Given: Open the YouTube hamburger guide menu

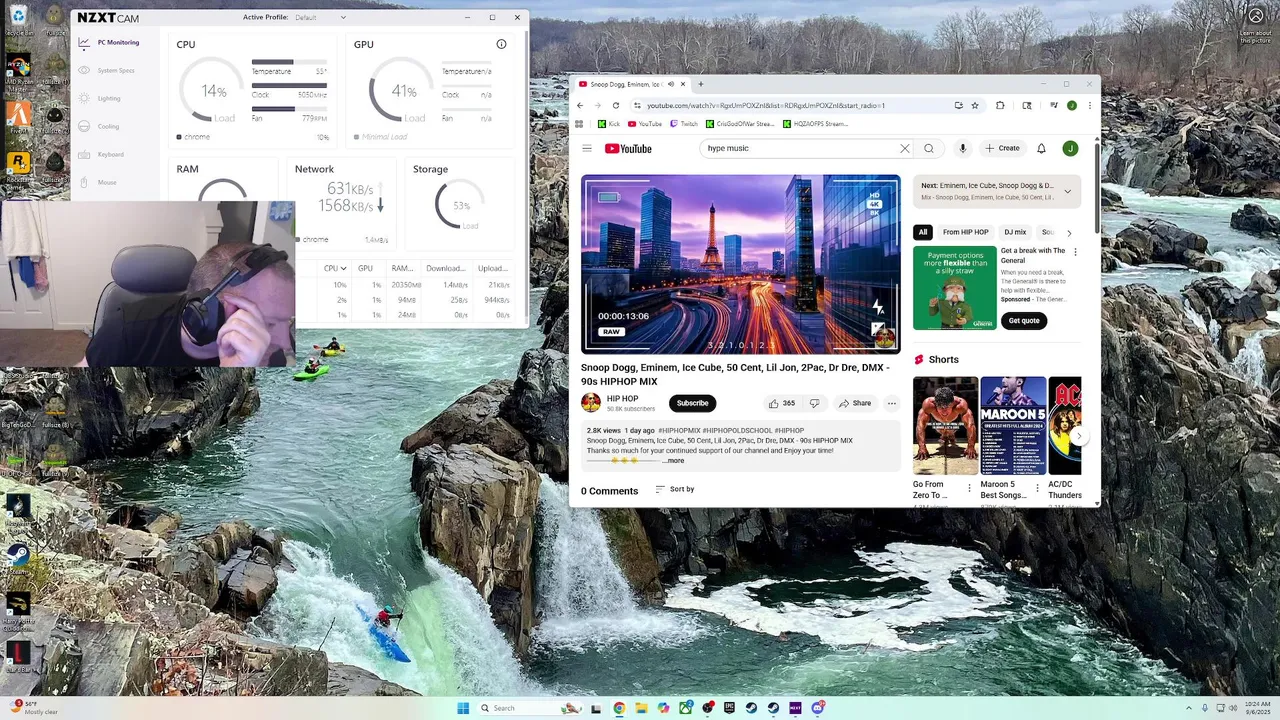Looking at the screenshot, I should click(587, 148).
